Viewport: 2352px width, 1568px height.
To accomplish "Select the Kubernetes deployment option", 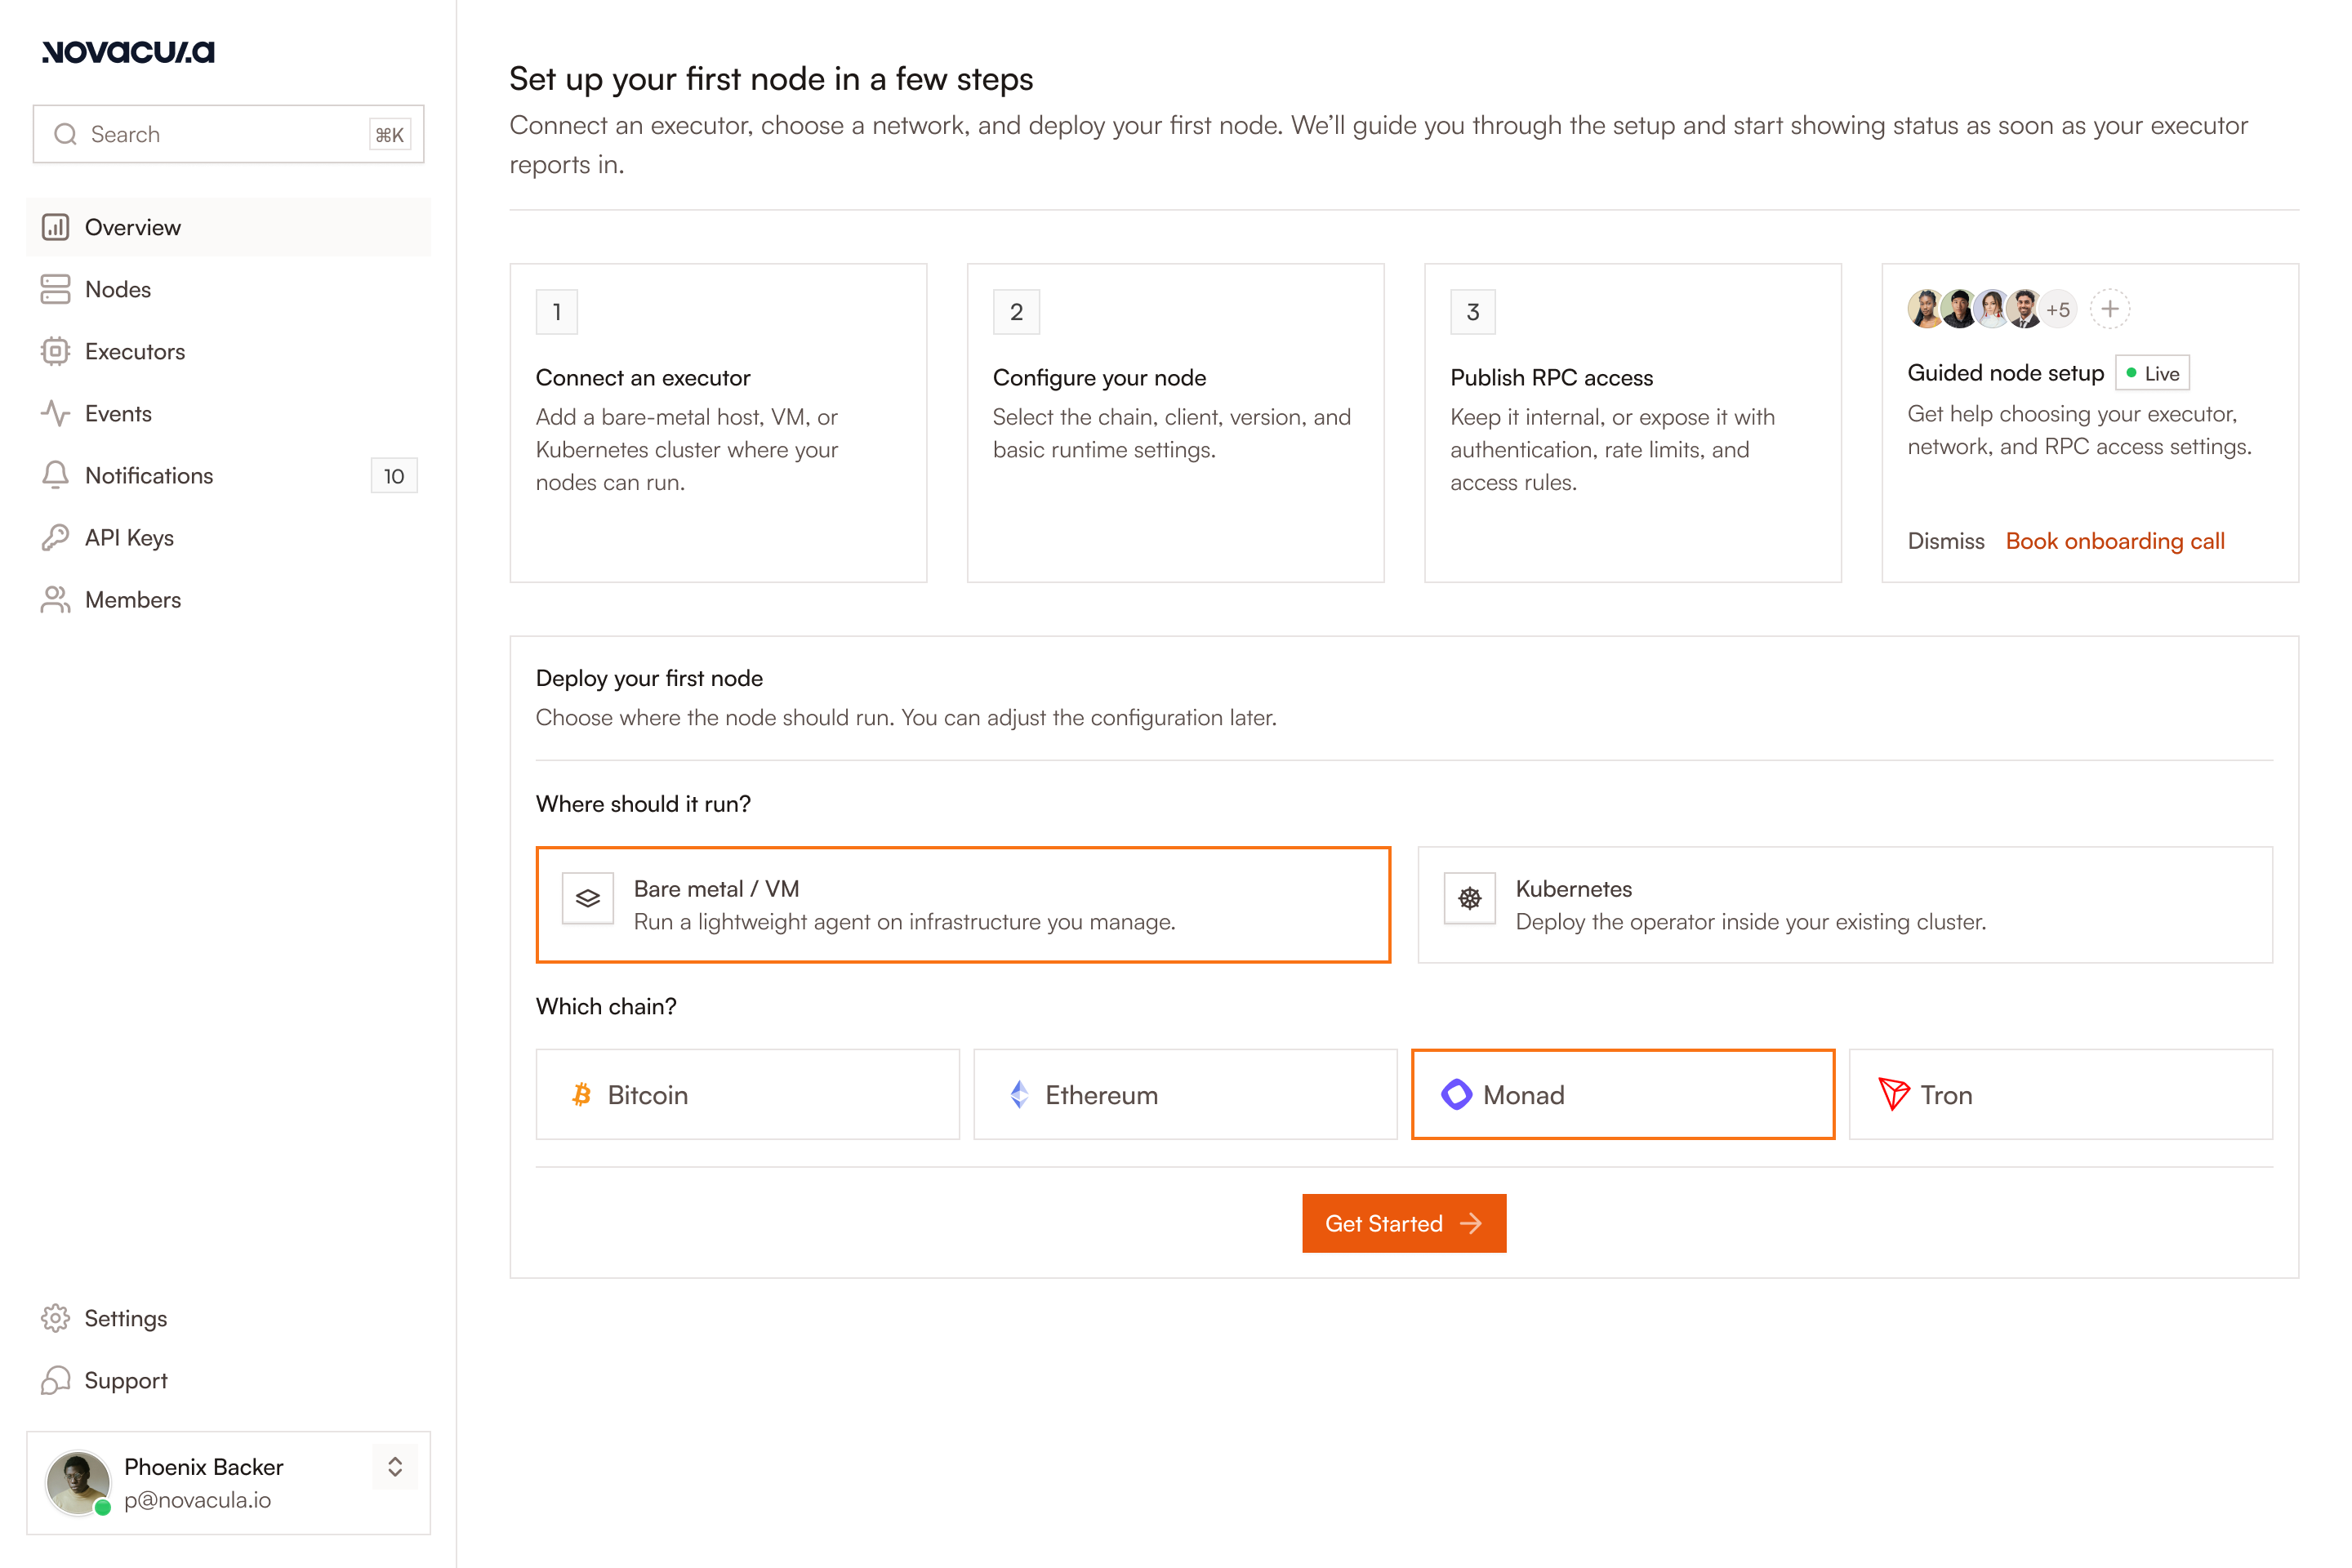I will (x=1845, y=905).
